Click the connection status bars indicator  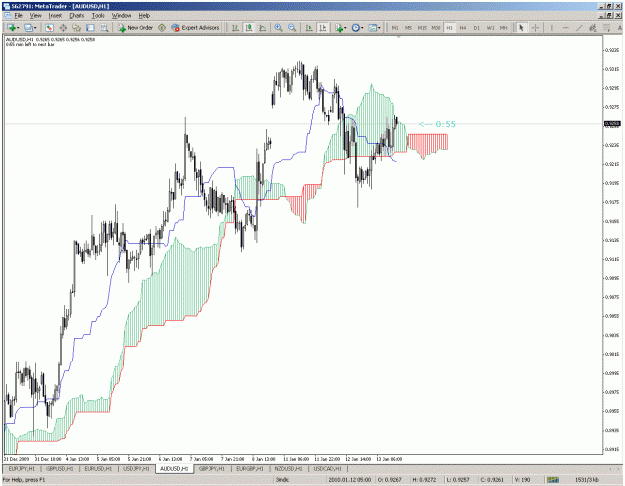tap(552, 480)
